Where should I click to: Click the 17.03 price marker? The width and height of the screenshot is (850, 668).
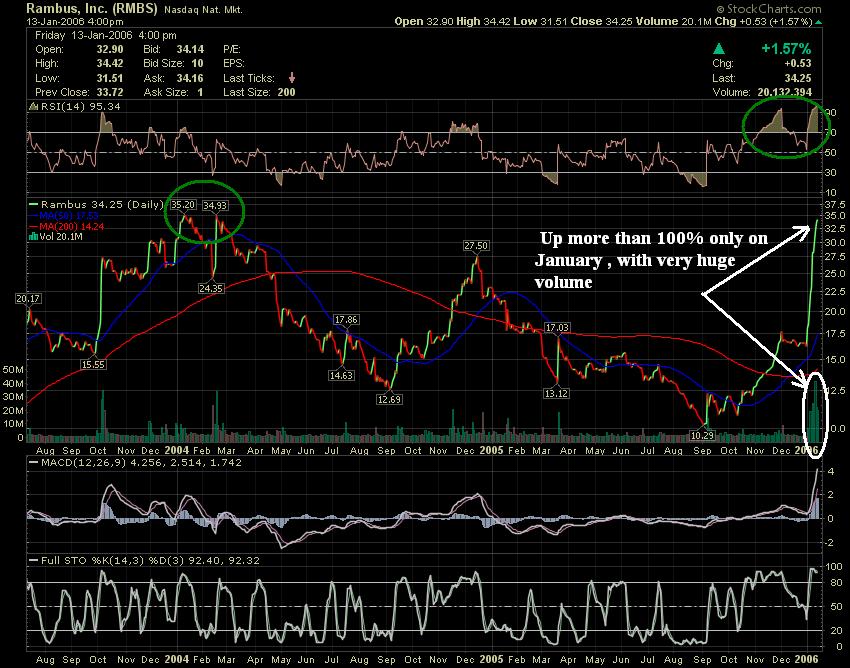coord(557,327)
